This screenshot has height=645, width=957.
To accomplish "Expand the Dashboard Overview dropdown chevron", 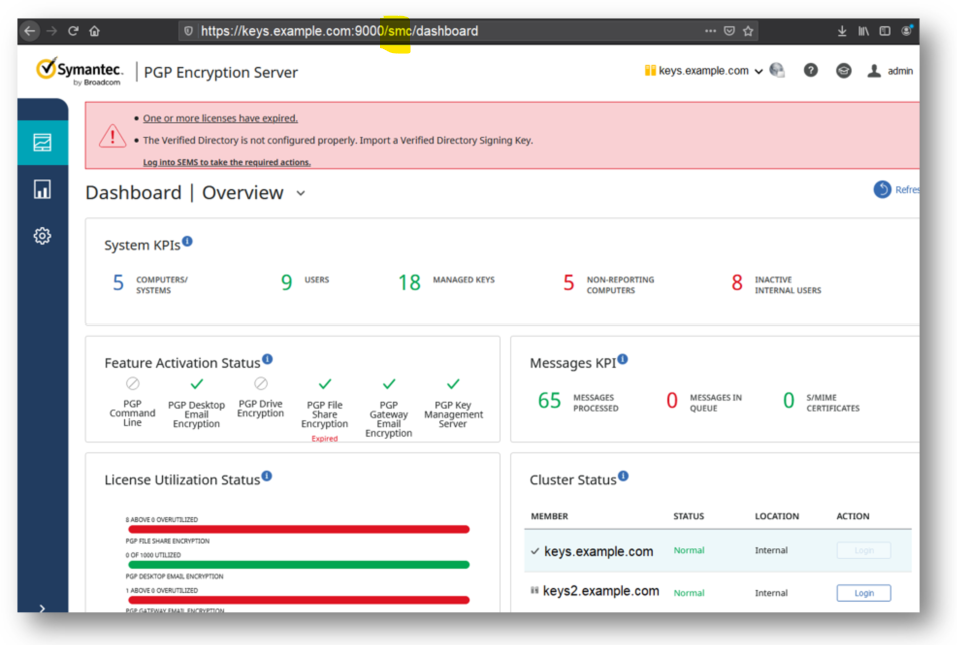I will click(301, 193).
